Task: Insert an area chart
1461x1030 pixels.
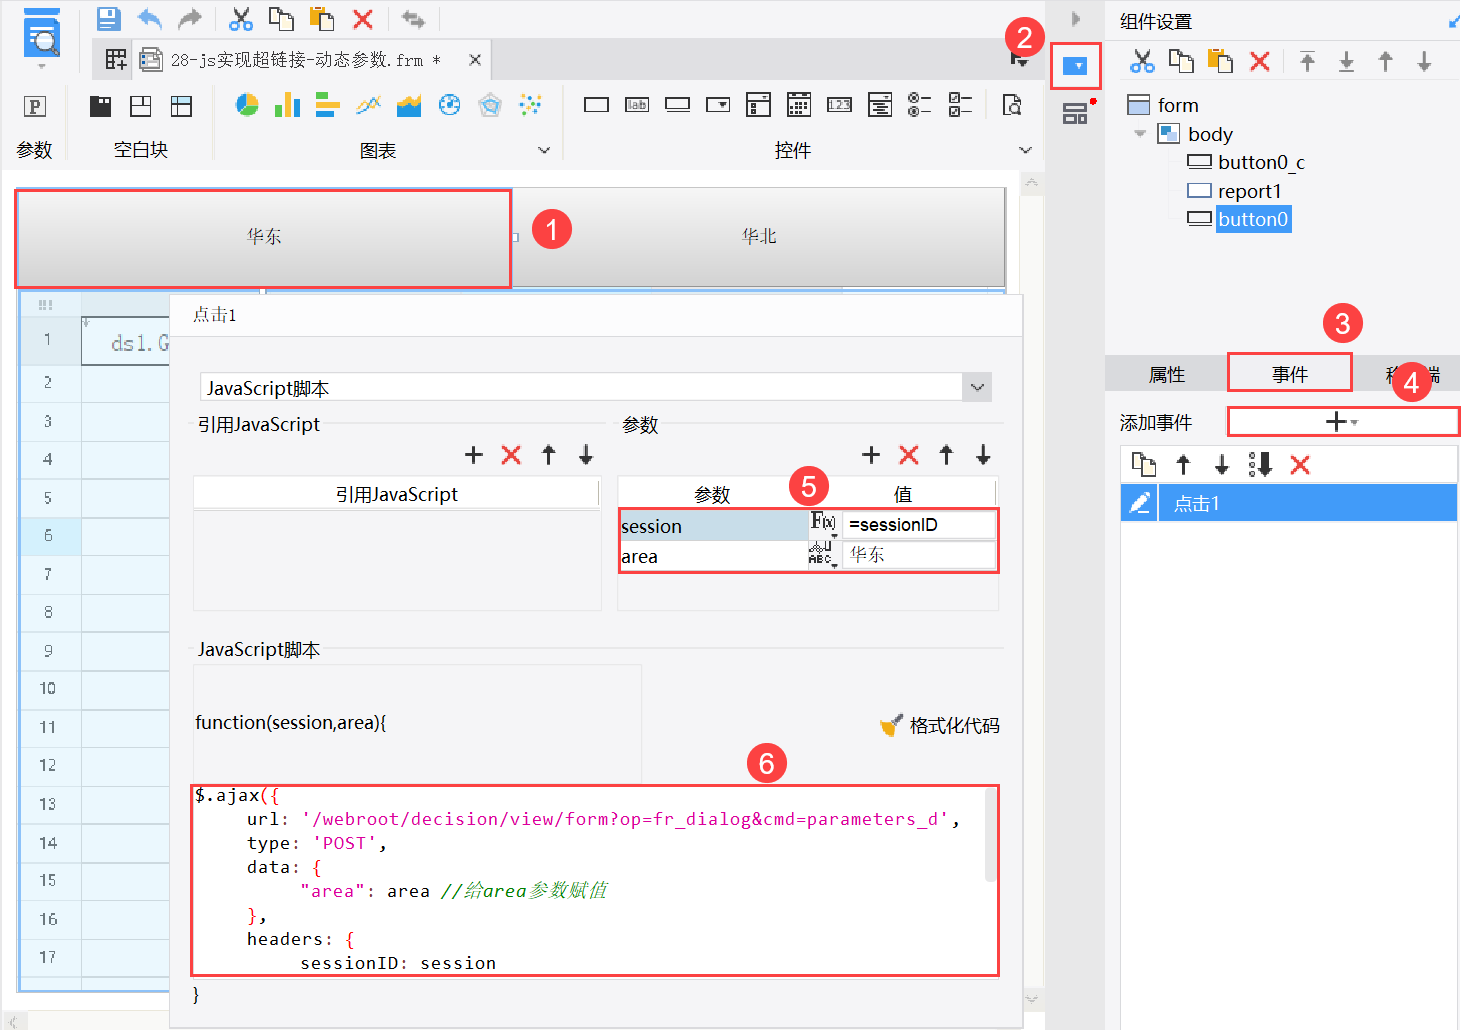Action: coord(409,104)
